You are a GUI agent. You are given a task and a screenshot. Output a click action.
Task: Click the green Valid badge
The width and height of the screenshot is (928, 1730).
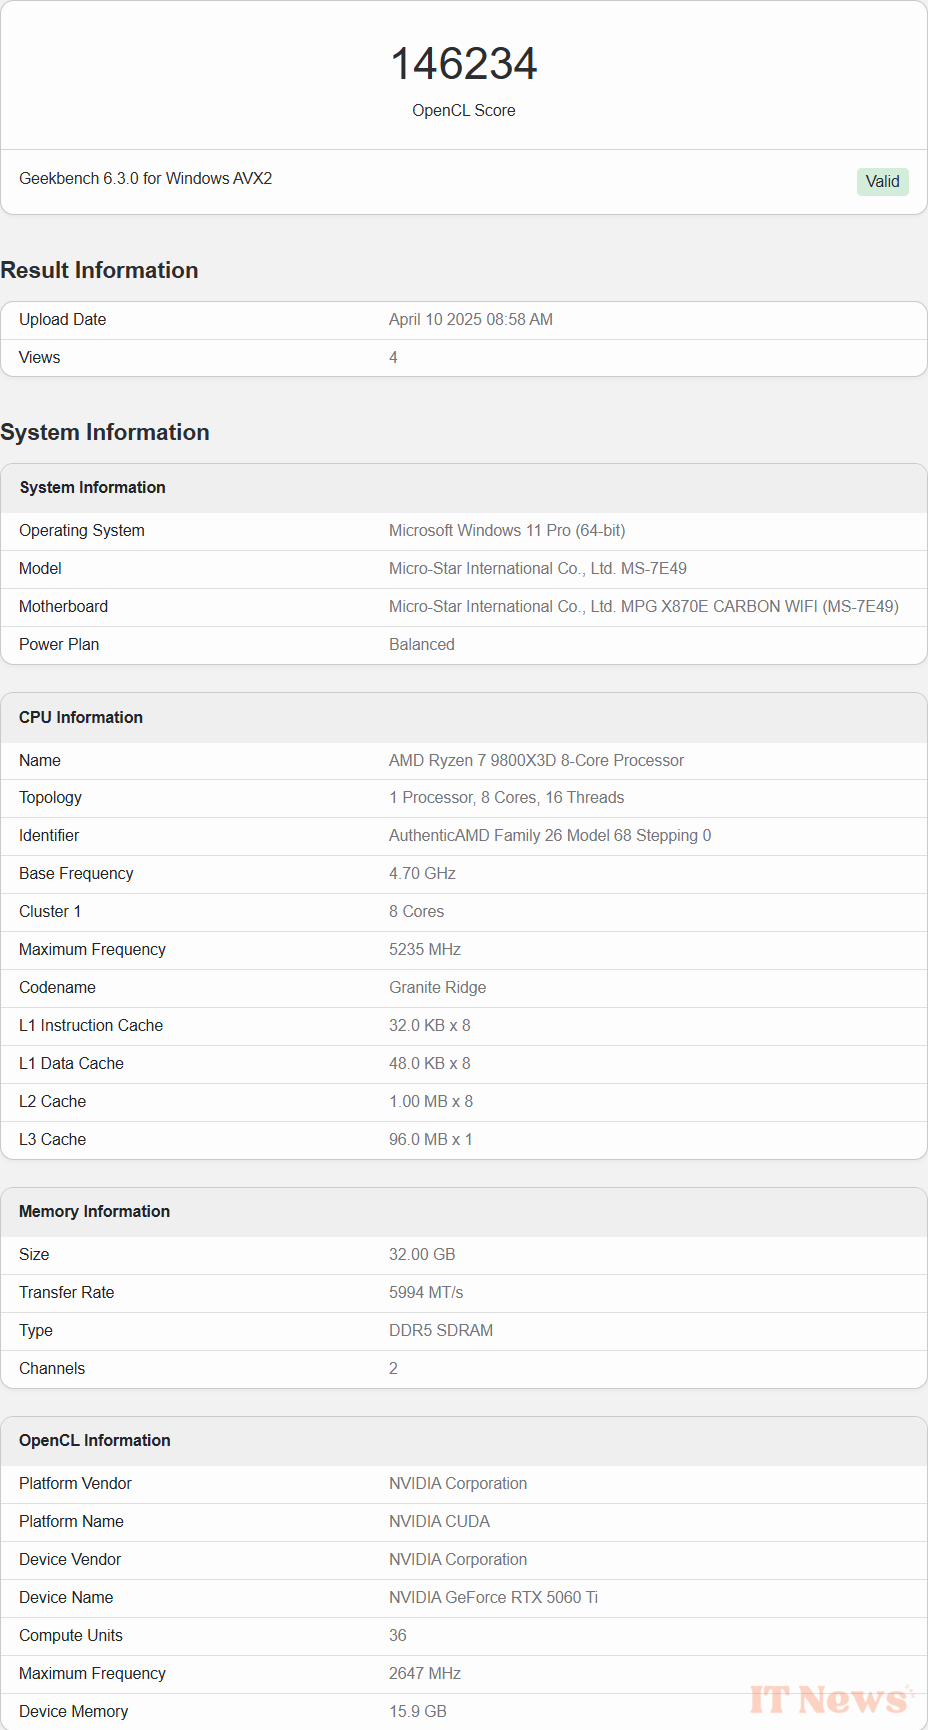tap(882, 181)
